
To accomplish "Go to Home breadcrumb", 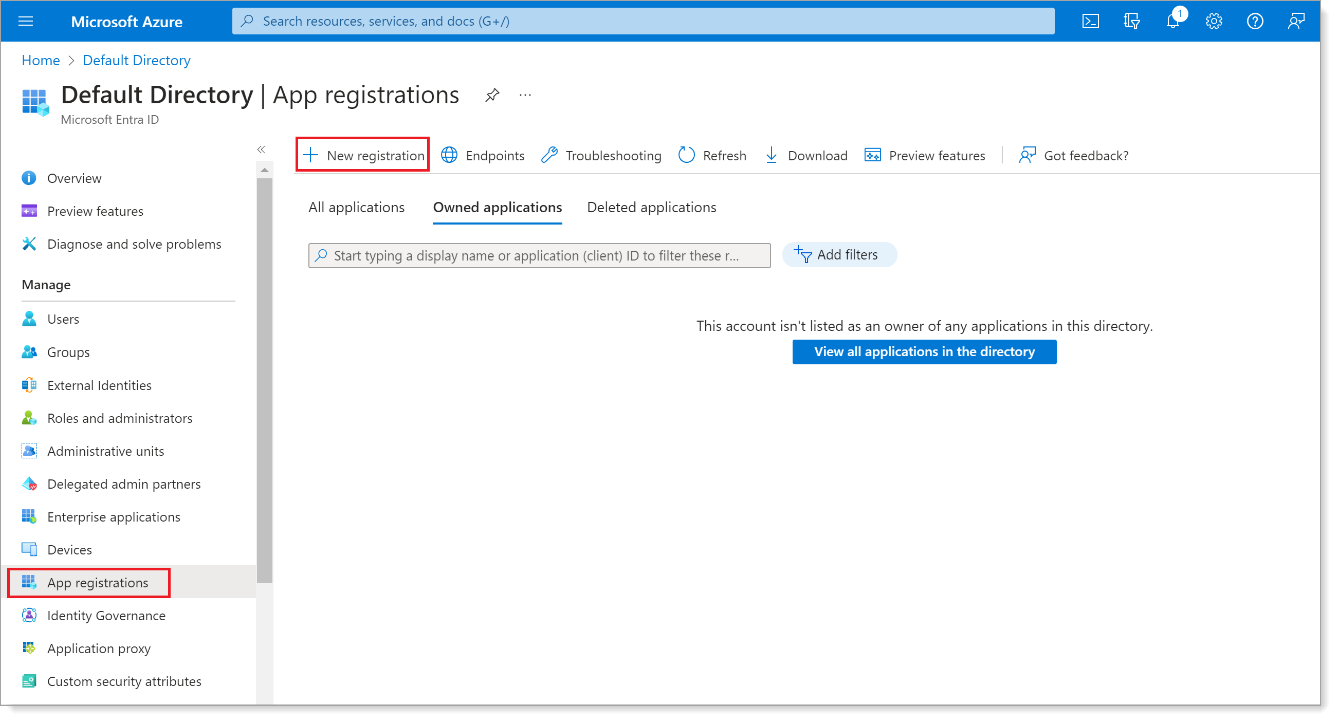I will pos(41,60).
